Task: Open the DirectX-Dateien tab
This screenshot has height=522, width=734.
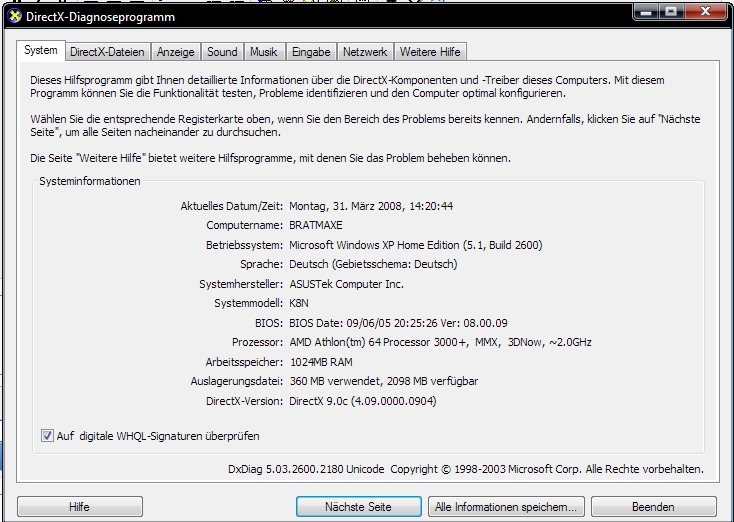Action: click(x=107, y=52)
